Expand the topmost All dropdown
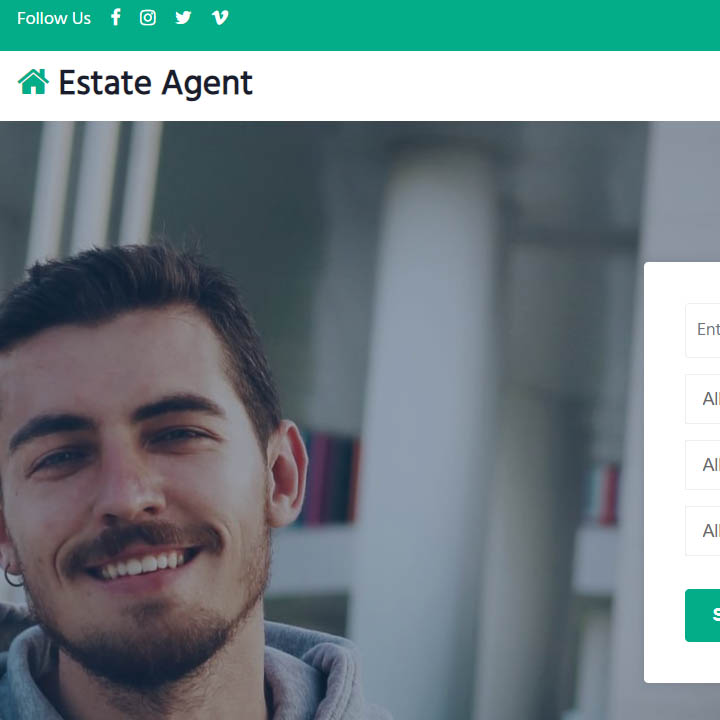720x720 pixels. point(703,399)
